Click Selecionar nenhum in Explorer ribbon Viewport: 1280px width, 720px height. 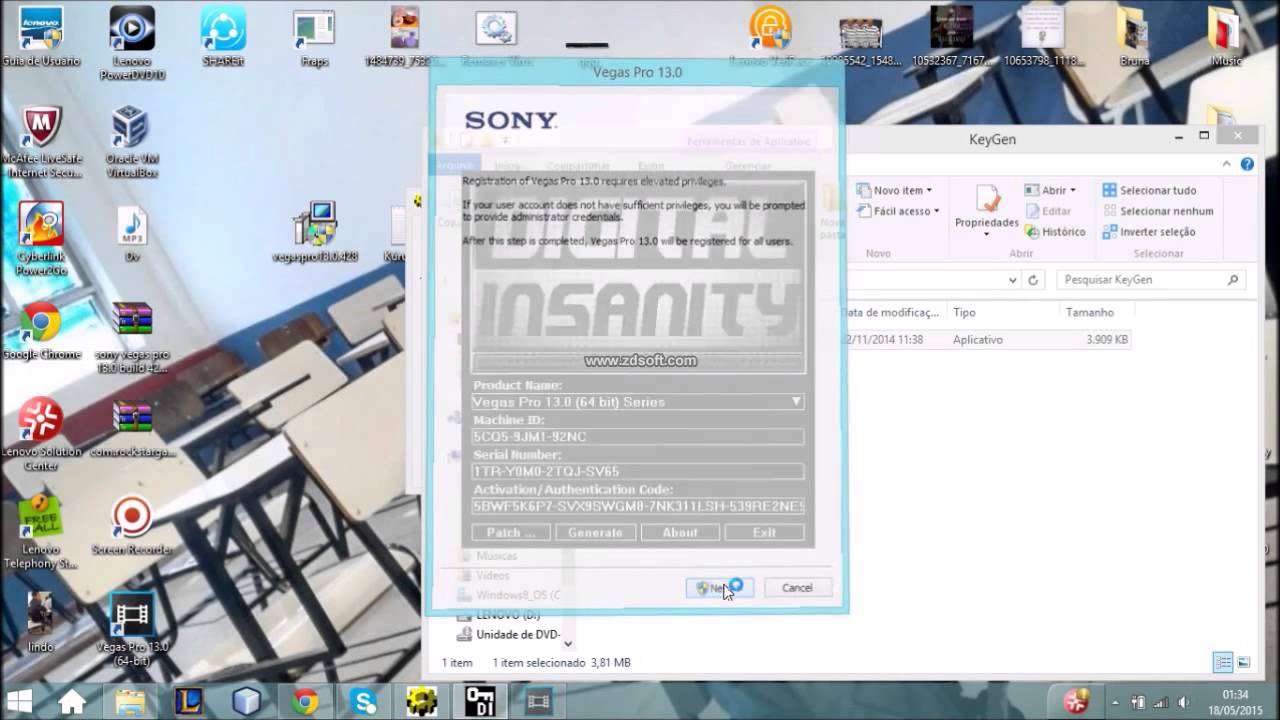click(1157, 211)
